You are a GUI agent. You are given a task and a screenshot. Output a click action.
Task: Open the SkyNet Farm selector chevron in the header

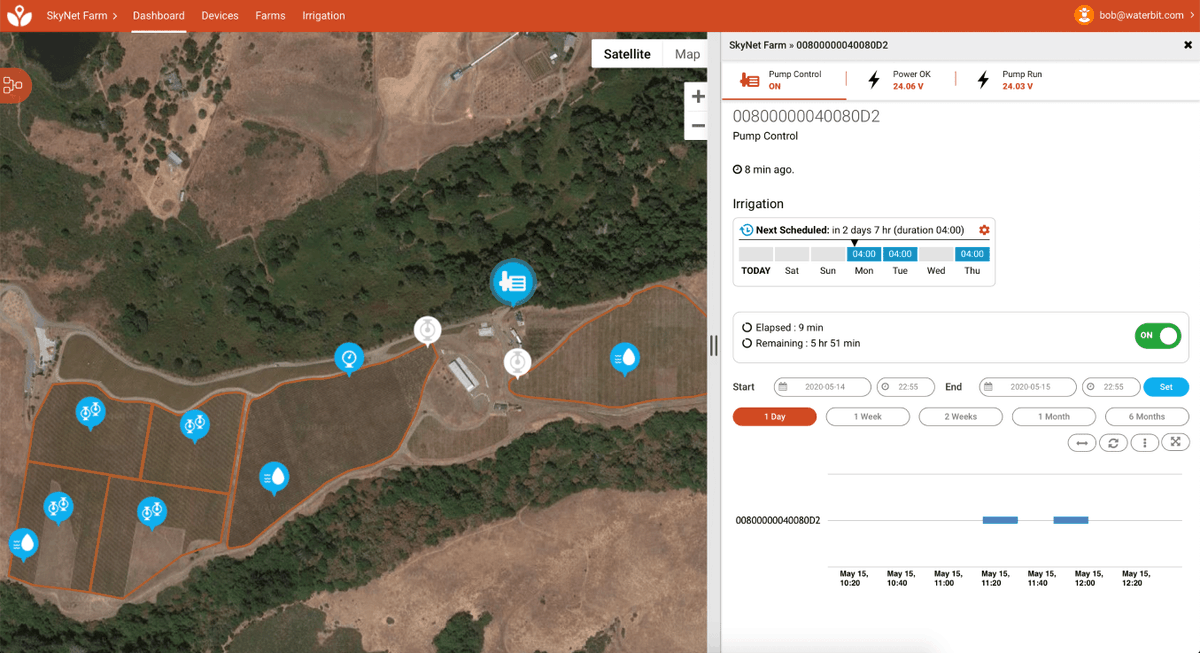114,16
